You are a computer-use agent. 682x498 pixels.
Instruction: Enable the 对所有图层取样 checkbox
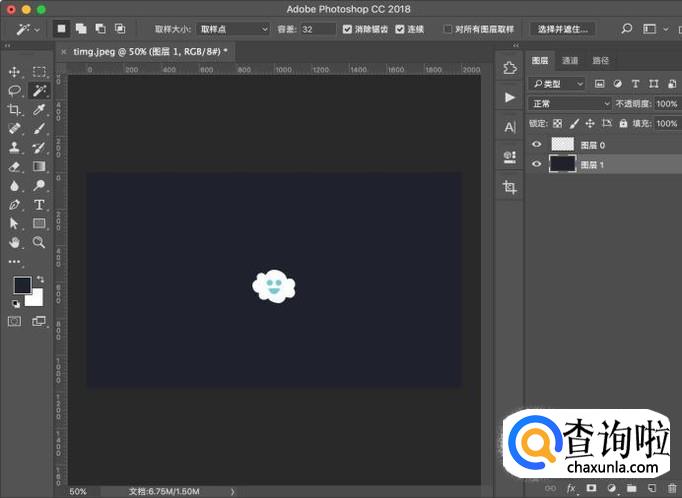(448, 29)
